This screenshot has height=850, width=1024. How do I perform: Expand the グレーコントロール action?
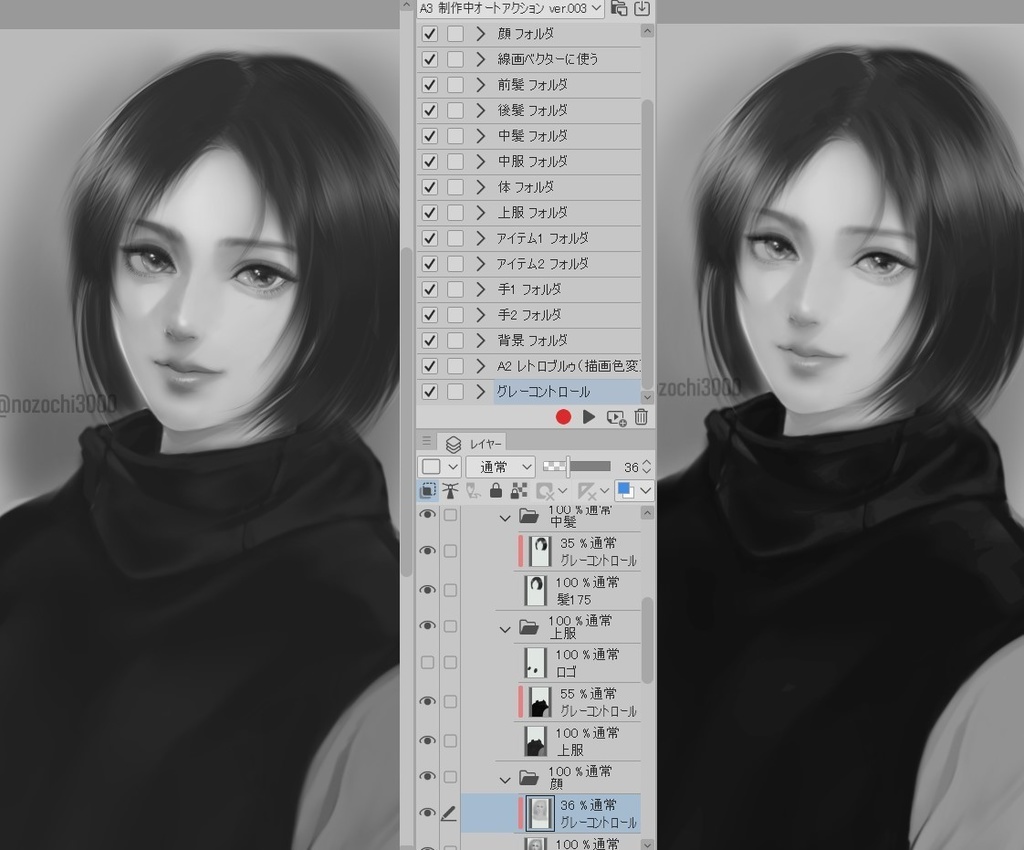[481, 392]
